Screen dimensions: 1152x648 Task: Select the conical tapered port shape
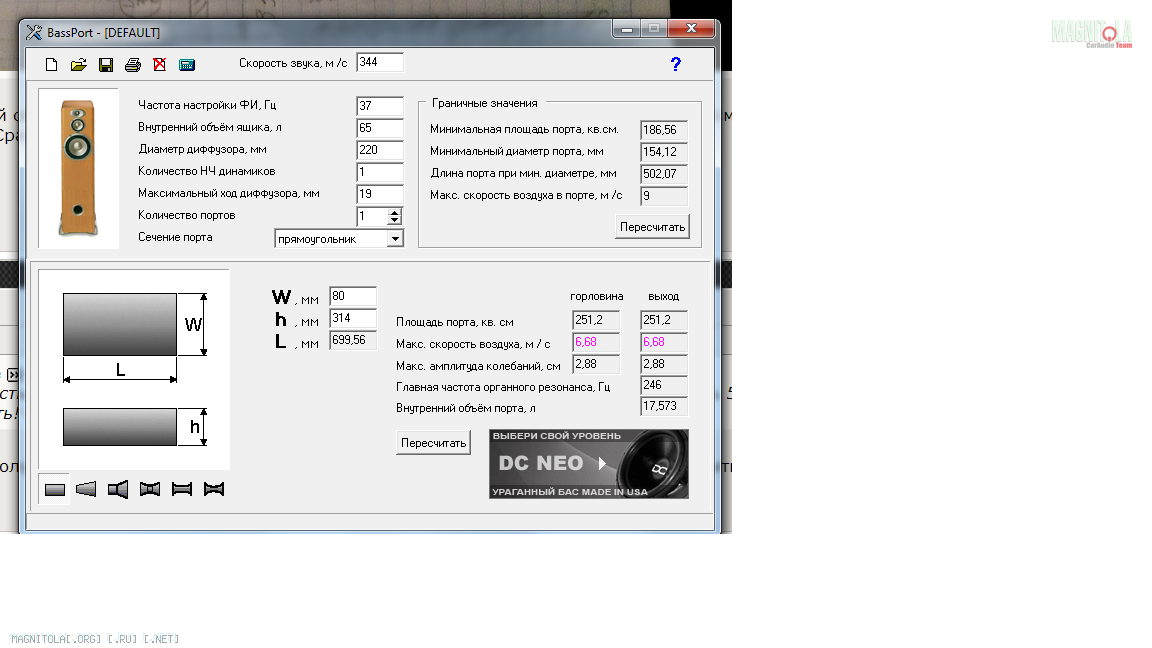(87, 489)
